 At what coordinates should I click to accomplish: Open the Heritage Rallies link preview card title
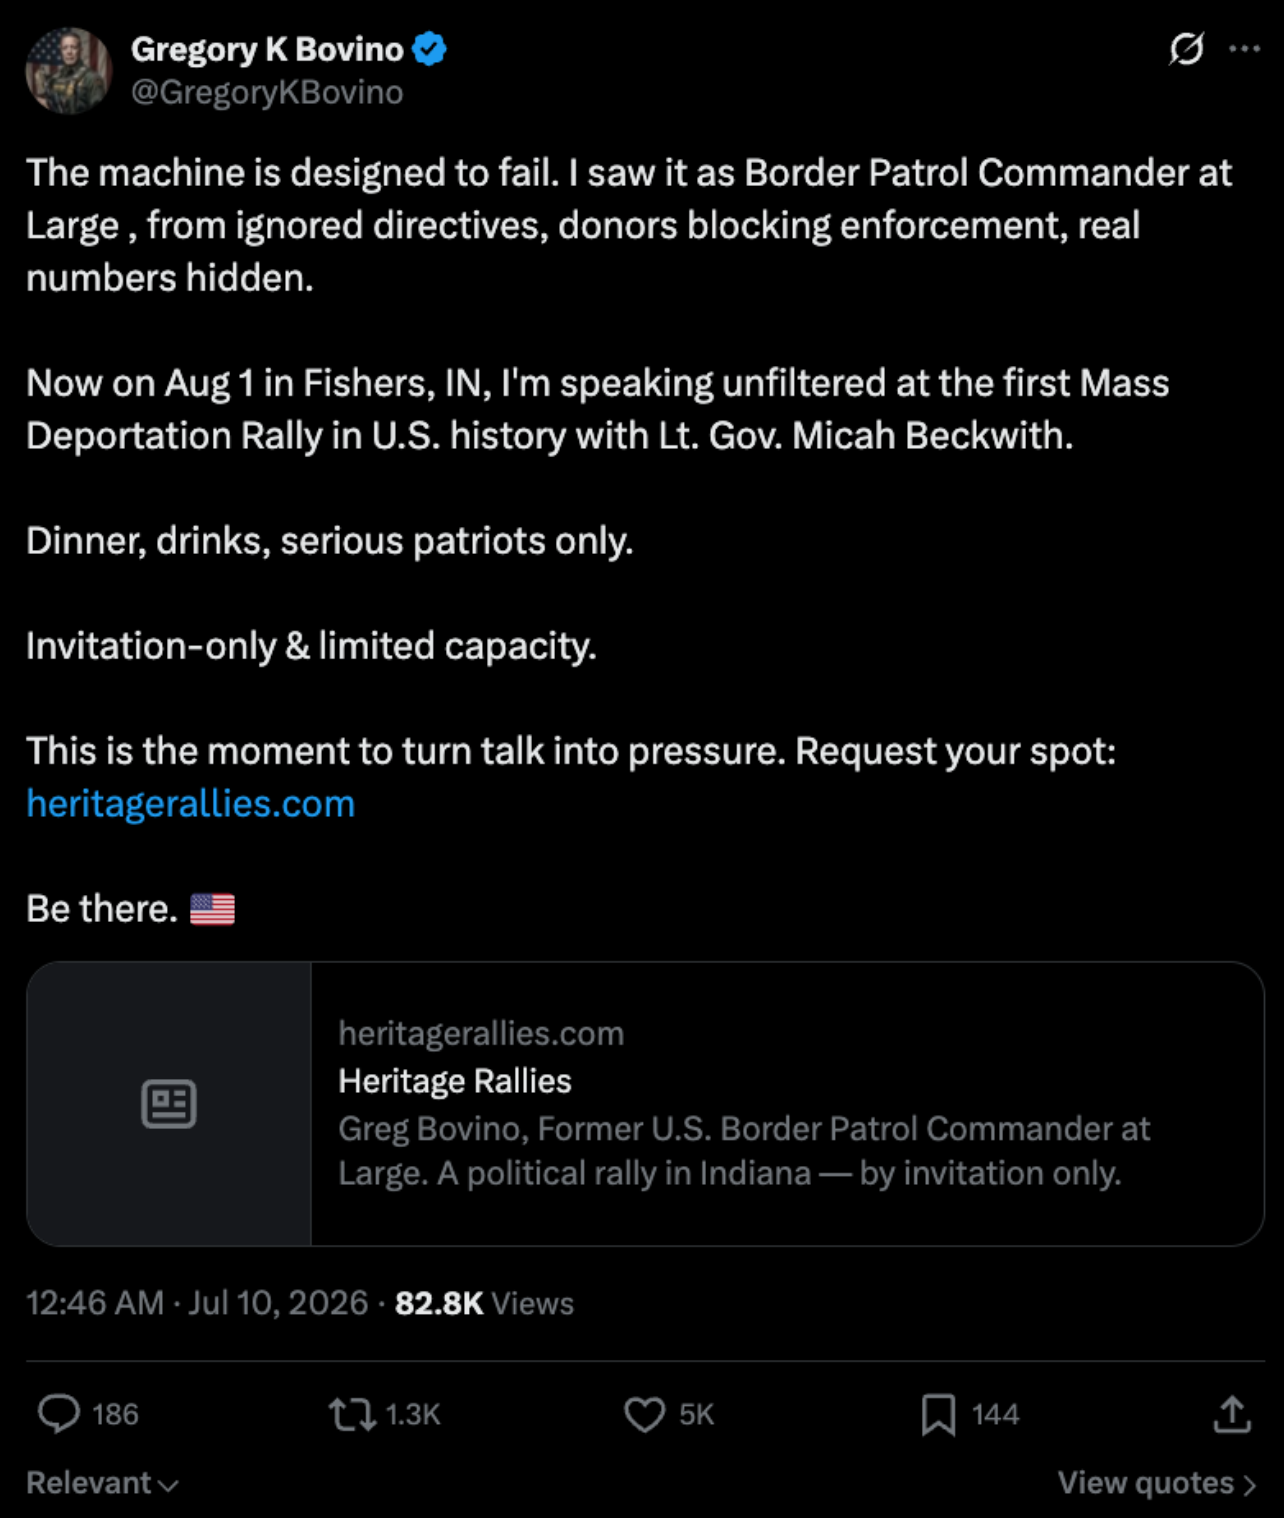point(455,1081)
